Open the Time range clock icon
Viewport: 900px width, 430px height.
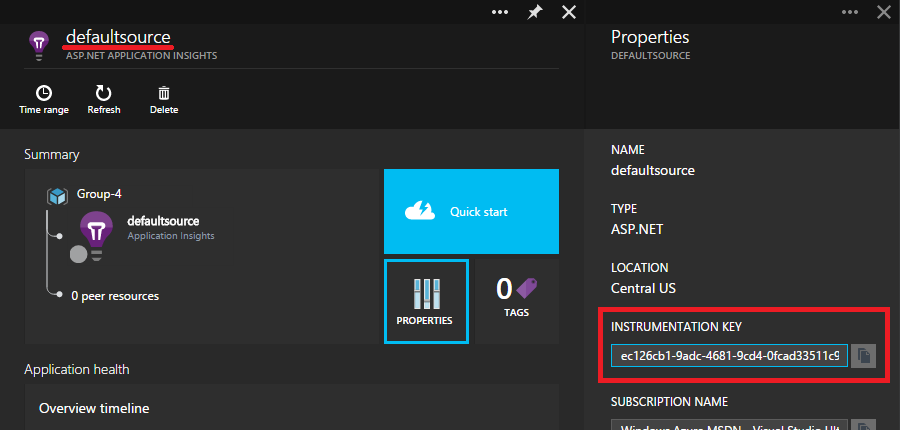point(44,93)
